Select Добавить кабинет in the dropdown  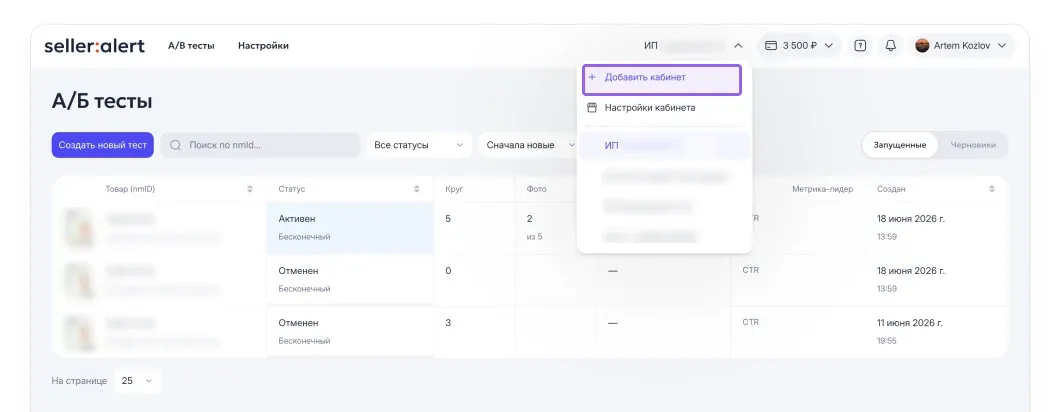click(x=662, y=80)
